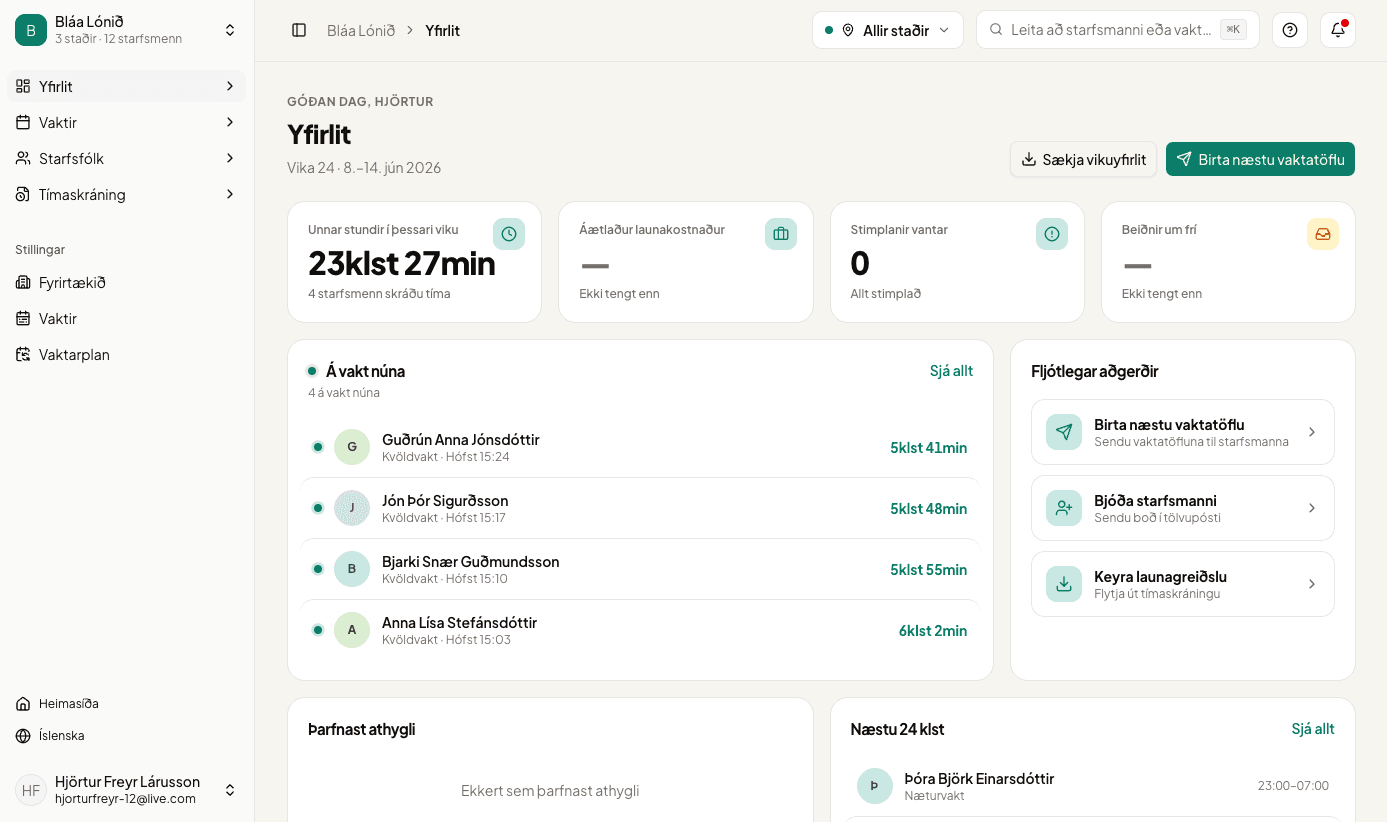Click Bjarki Snær Guðmundsson name

(x=471, y=561)
